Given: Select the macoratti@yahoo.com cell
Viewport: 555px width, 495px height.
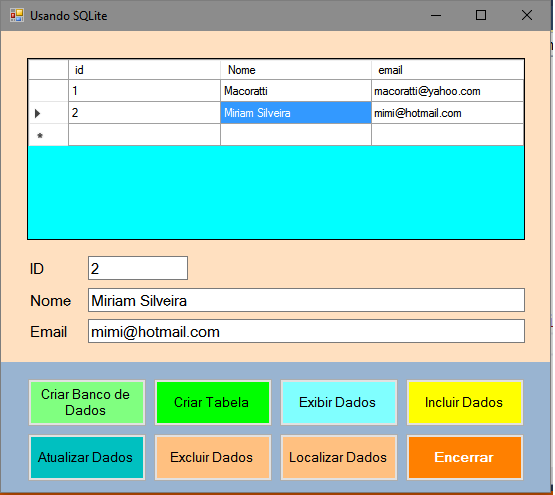Looking at the screenshot, I should (447, 91).
